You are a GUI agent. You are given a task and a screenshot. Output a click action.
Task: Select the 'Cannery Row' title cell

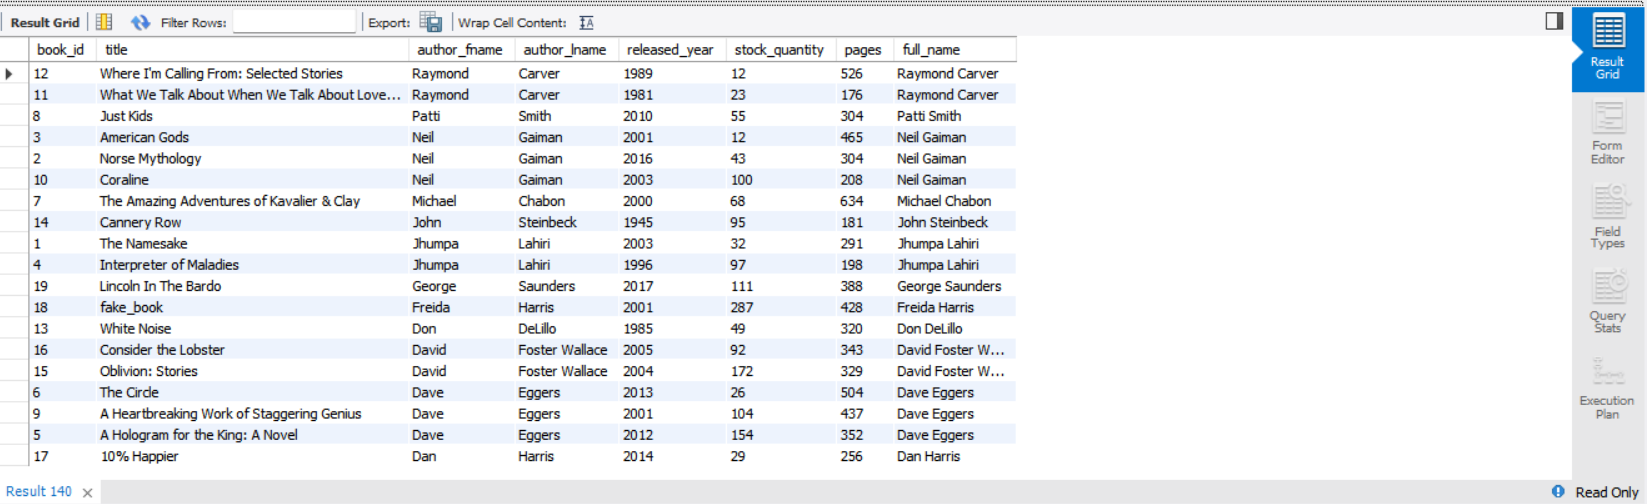(252, 222)
